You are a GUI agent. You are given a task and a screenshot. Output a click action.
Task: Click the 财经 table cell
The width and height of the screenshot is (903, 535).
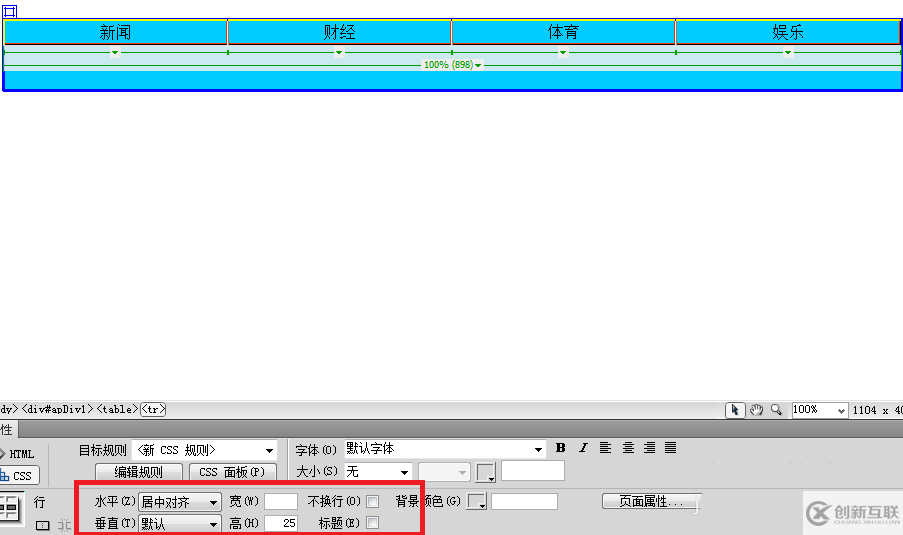[x=339, y=32]
